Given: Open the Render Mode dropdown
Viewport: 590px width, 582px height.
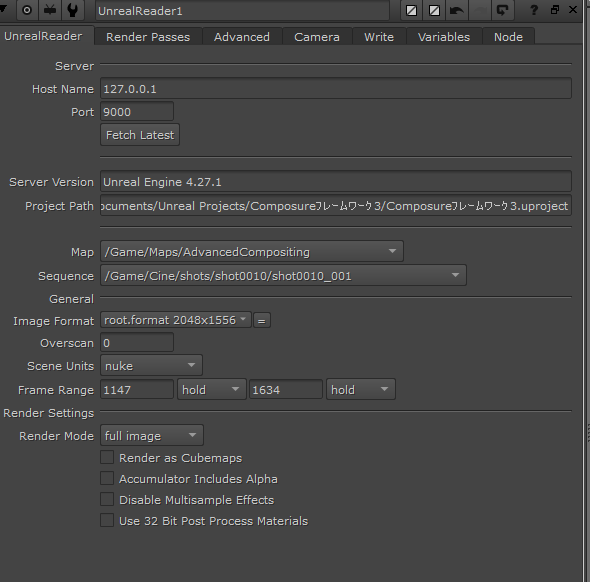Looking at the screenshot, I should [152, 435].
